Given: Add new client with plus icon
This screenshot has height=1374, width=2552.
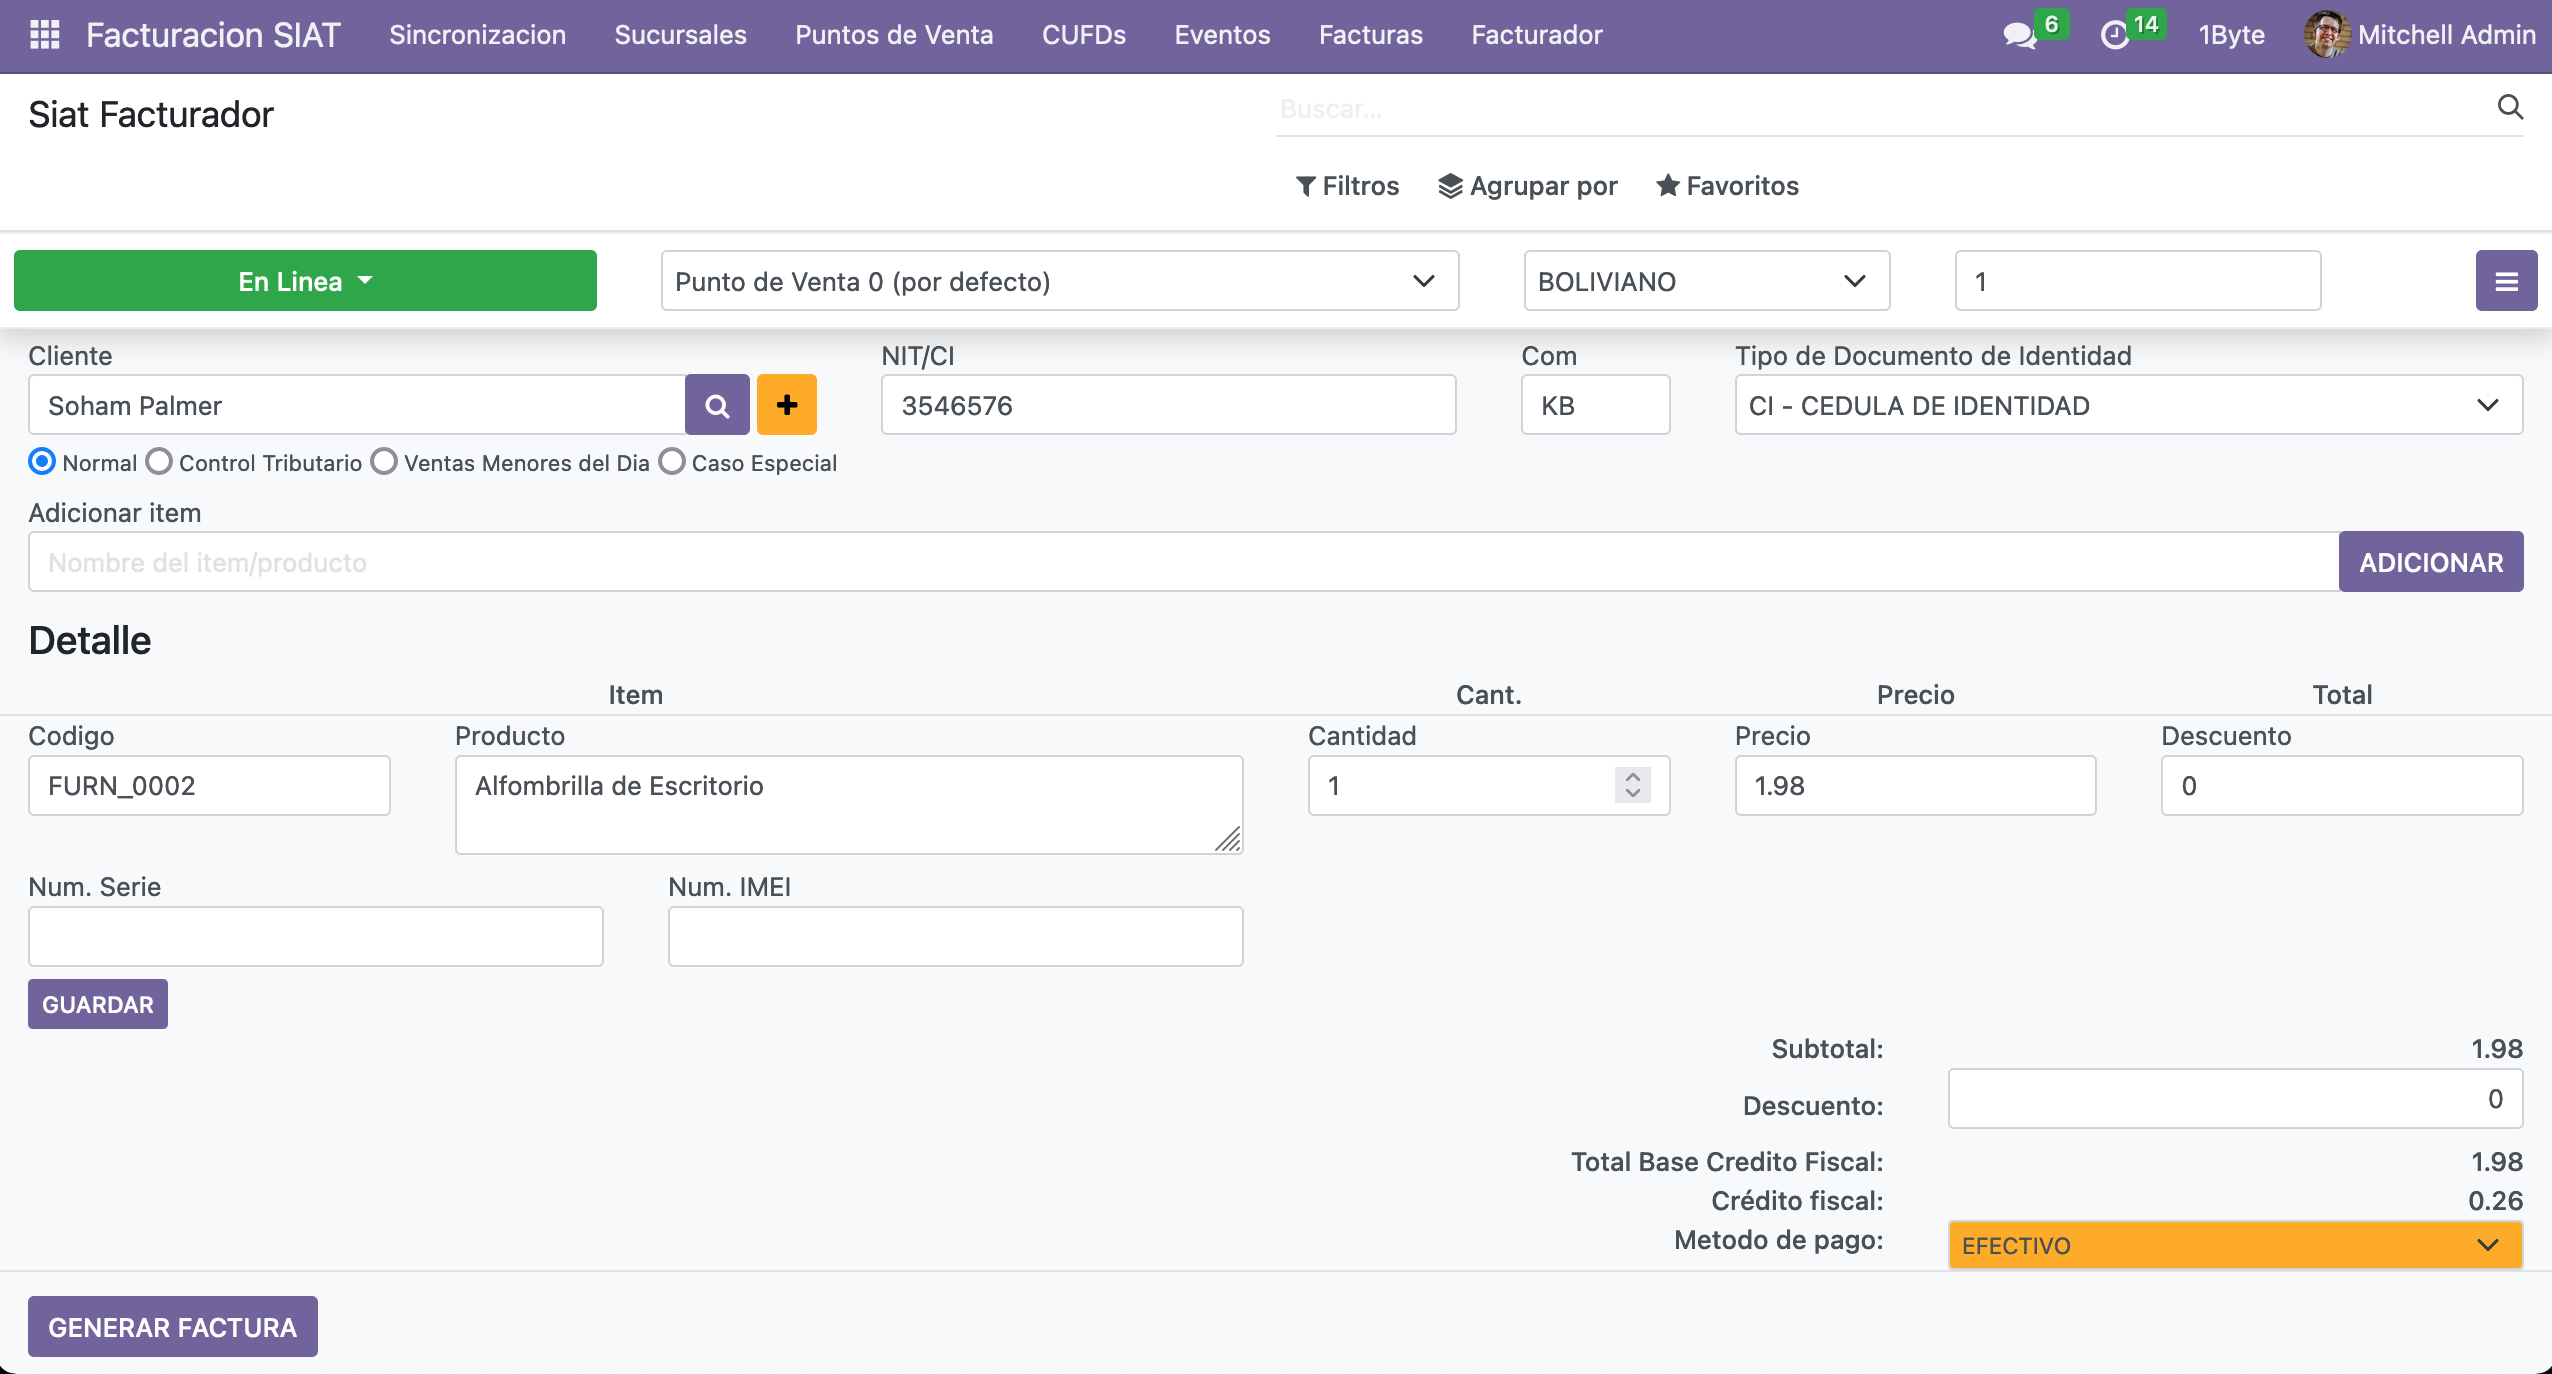Looking at the screenshot, I should (x=787, y=405).
